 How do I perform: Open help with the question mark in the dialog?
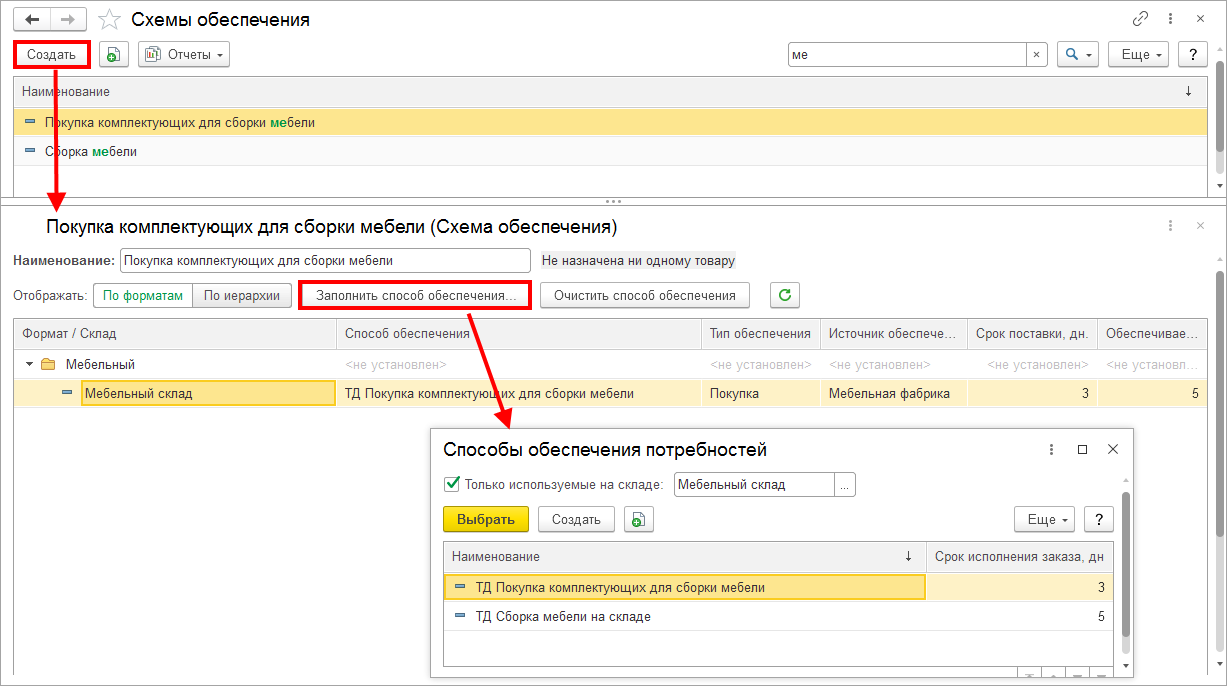[1099, 519]
